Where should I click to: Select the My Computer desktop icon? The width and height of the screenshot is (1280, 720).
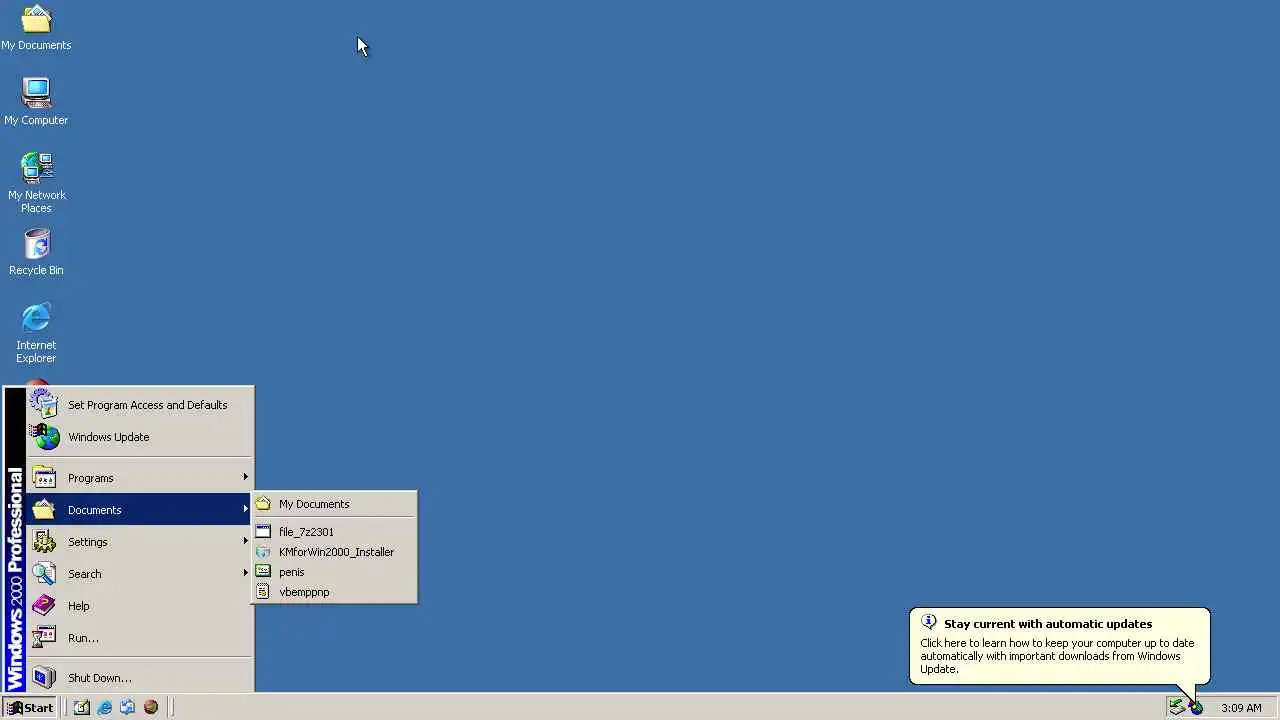36,102
